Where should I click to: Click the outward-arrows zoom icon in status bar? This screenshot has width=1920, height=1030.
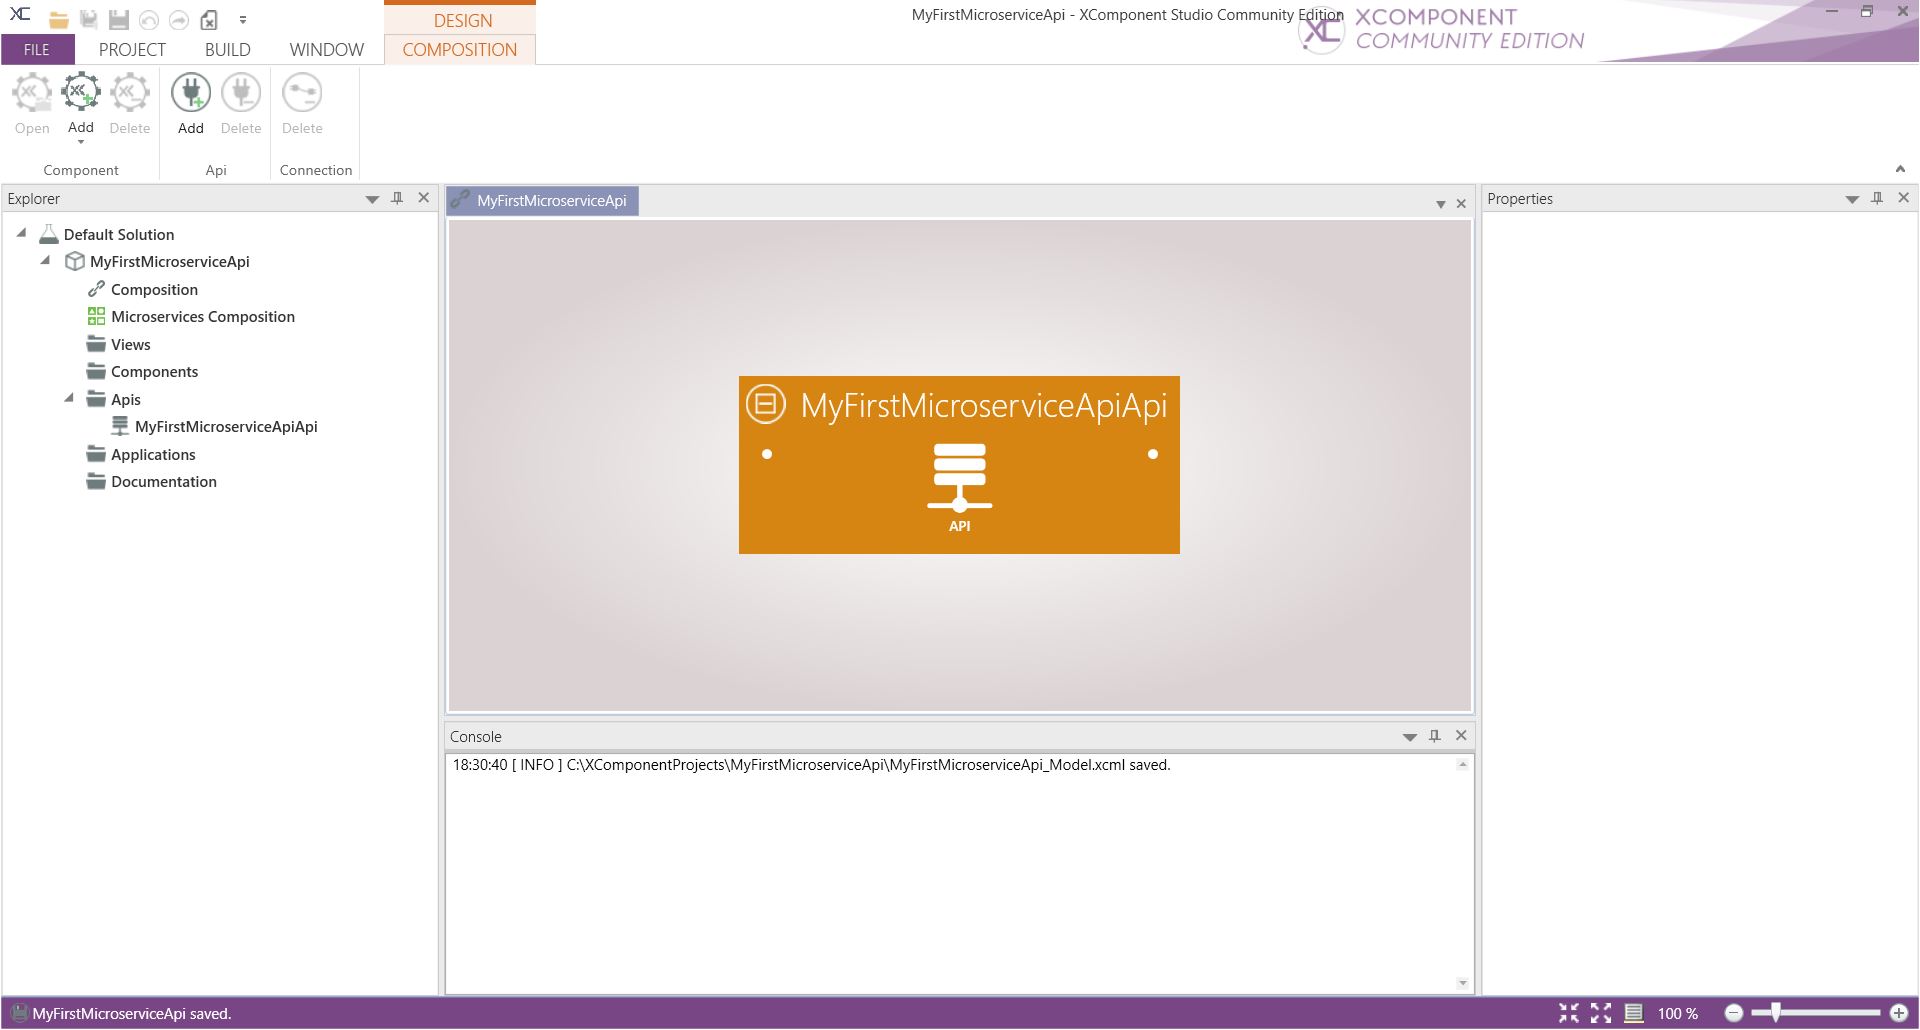coord(1601,1013)
